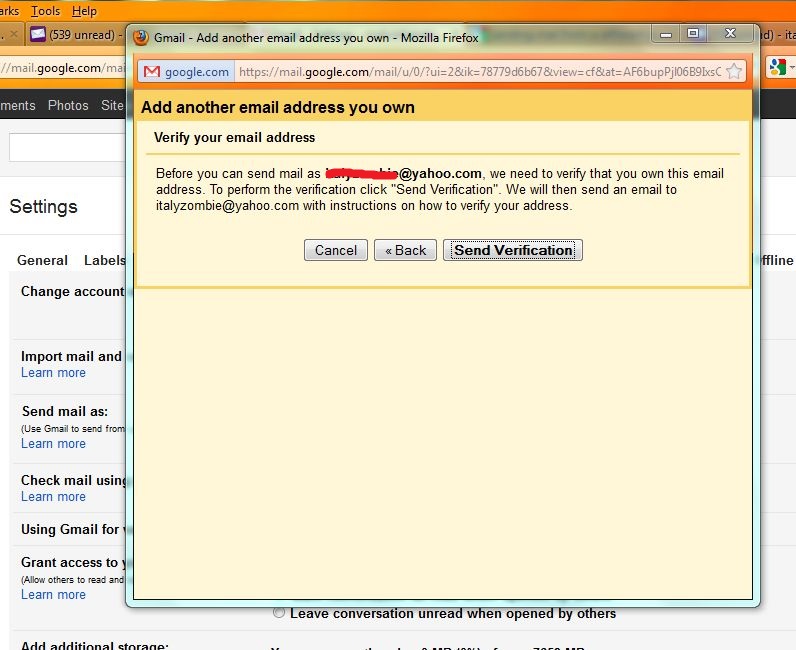Screen dimensions: 796x650
Task: Click the Verify your email address heading
Action: [x=235, y=137]
